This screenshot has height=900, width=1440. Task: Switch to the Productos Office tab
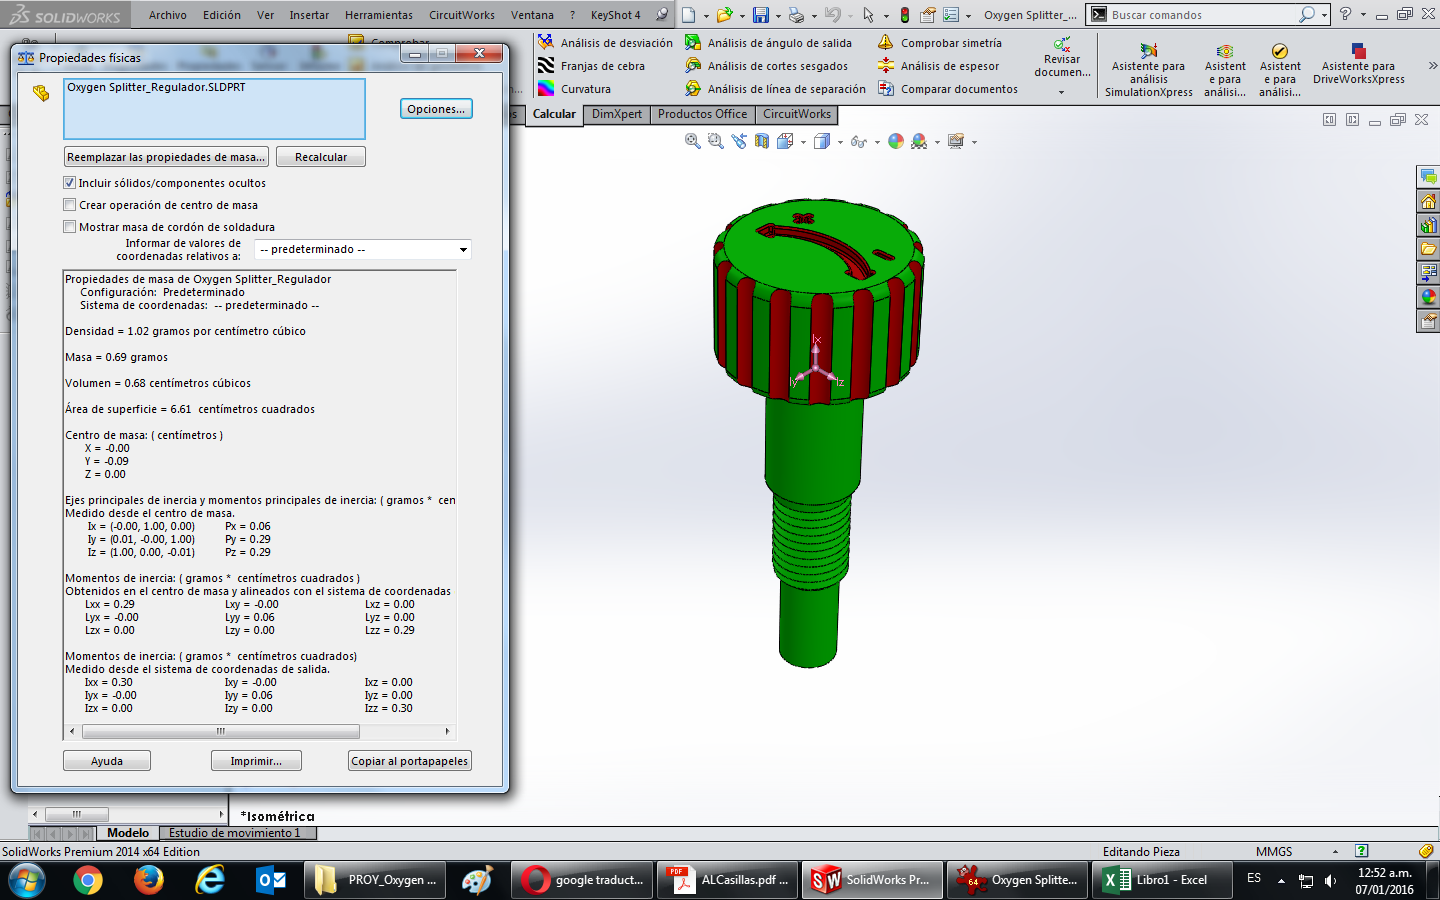[x=702, y=114]
